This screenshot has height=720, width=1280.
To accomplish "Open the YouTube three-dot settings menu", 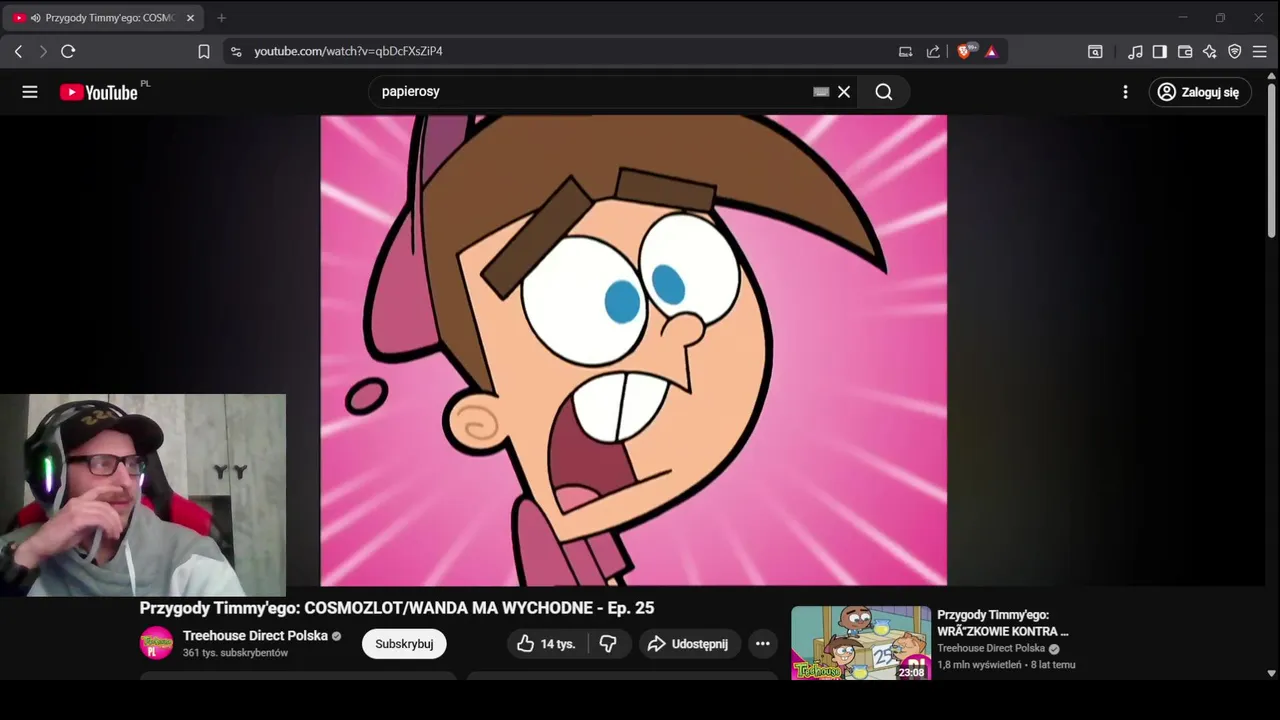I will pos(1125,92).
